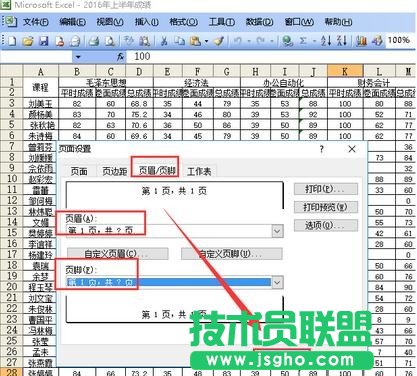The height and width of the screenshot is (376, 417).
Task: Switch to the 页面 tab
Action: pyautogui.click(x=79, y=171)
